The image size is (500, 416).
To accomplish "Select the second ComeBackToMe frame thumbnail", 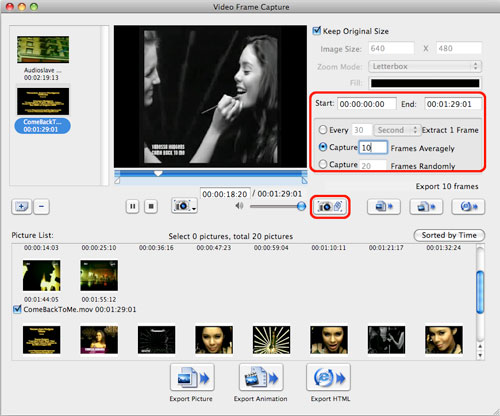I will (x=99, y=340).
